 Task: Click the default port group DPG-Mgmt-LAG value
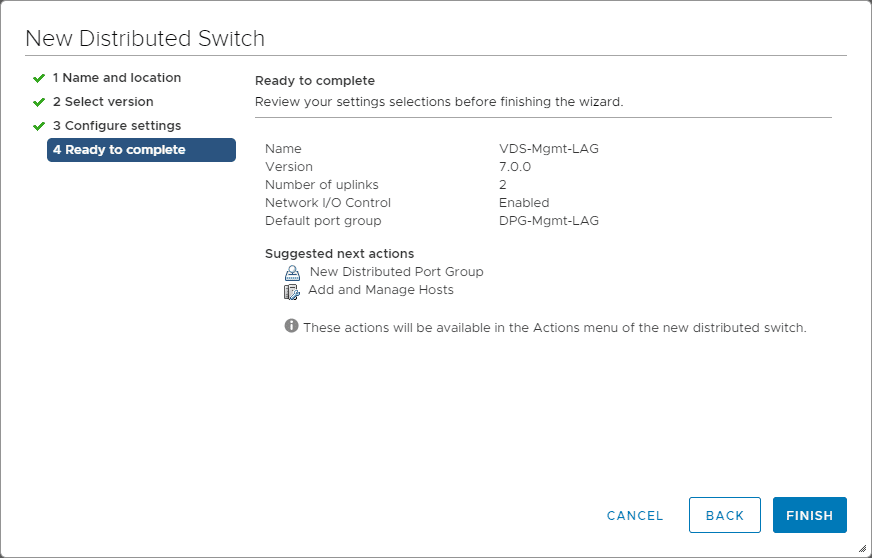tap(549, 221)
